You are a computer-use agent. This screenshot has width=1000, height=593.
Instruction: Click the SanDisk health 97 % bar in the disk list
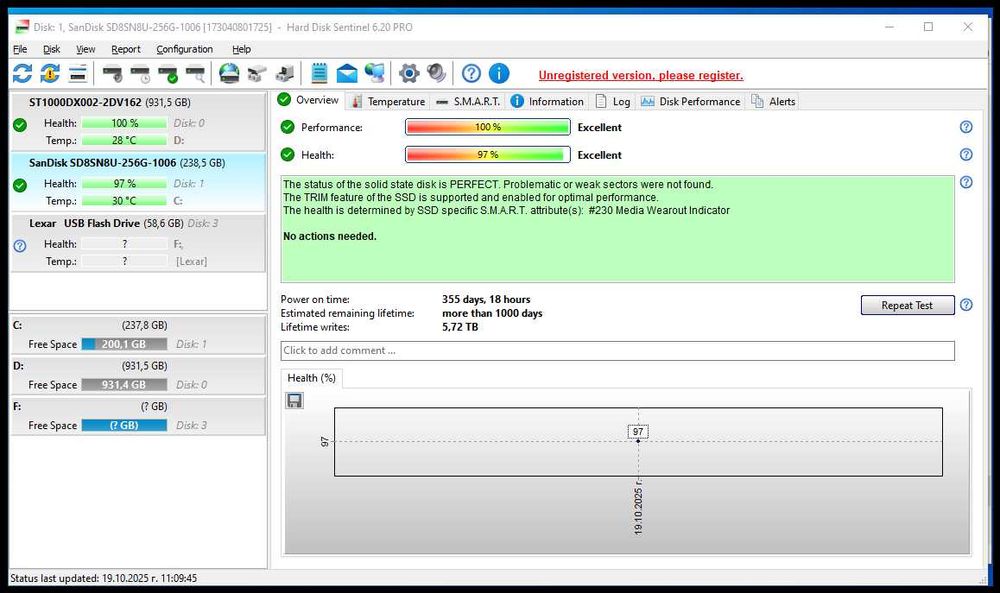click(x=124, y=184)
